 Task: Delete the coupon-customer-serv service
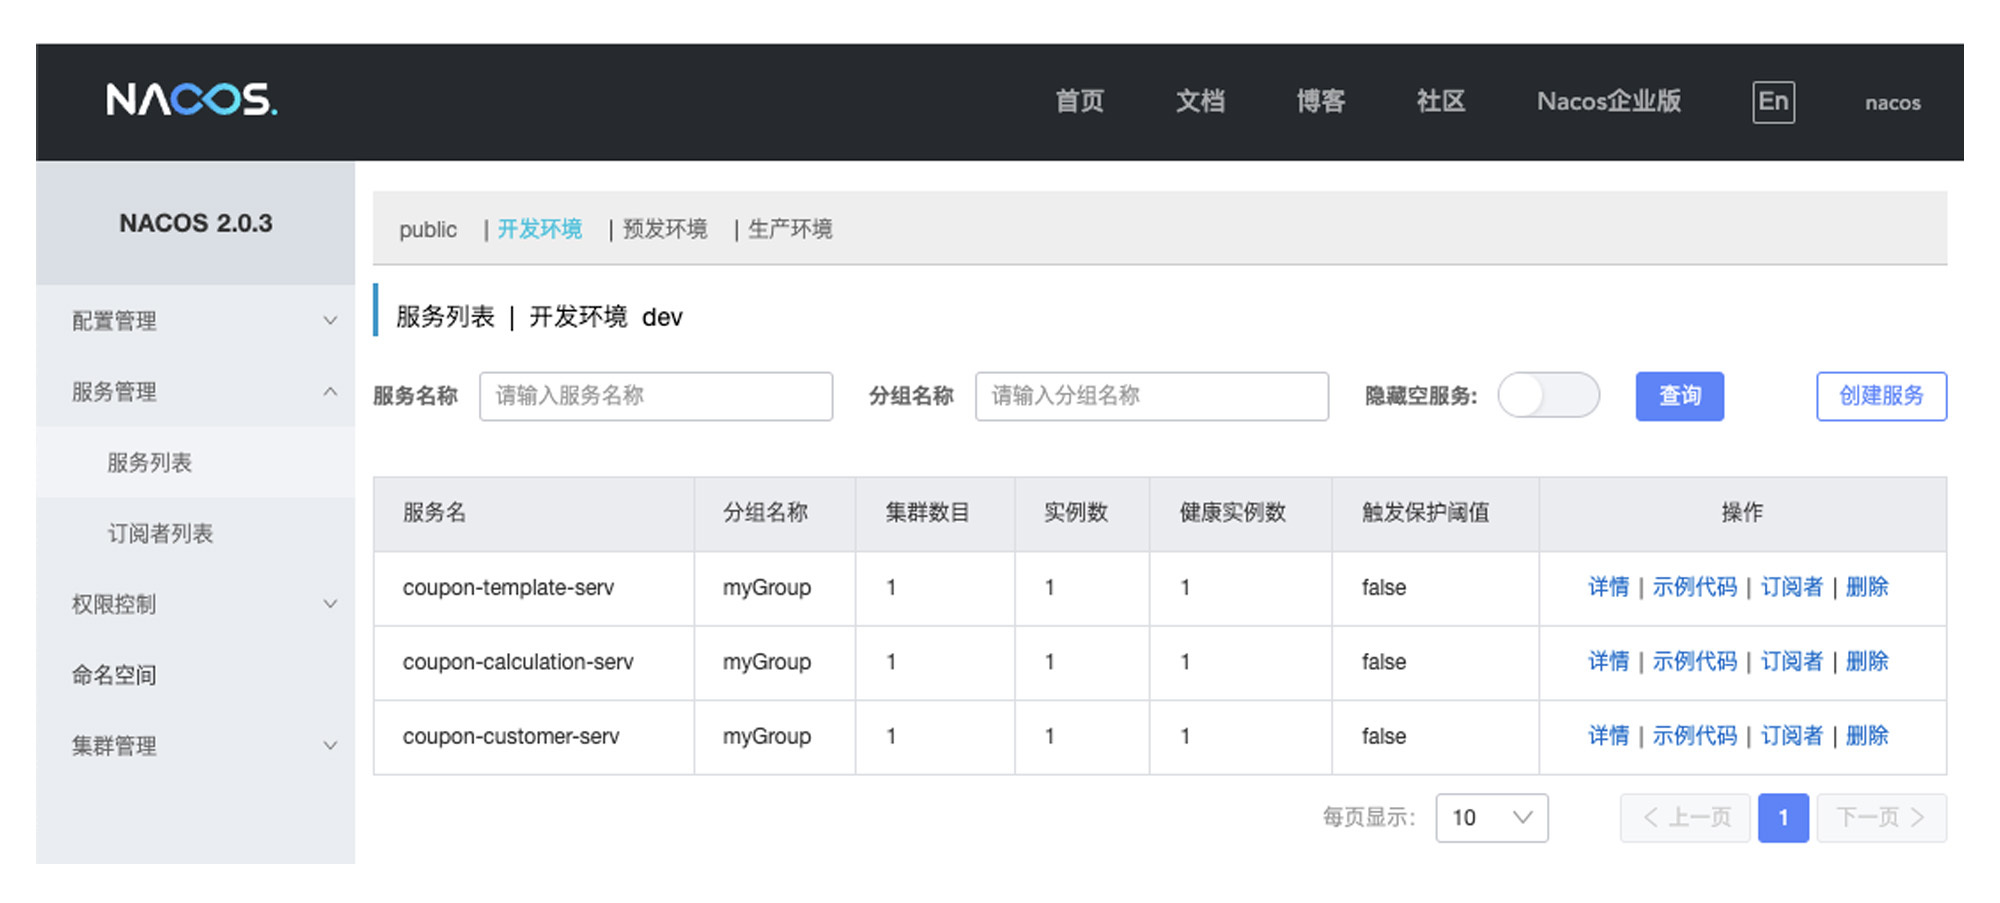1867,736
